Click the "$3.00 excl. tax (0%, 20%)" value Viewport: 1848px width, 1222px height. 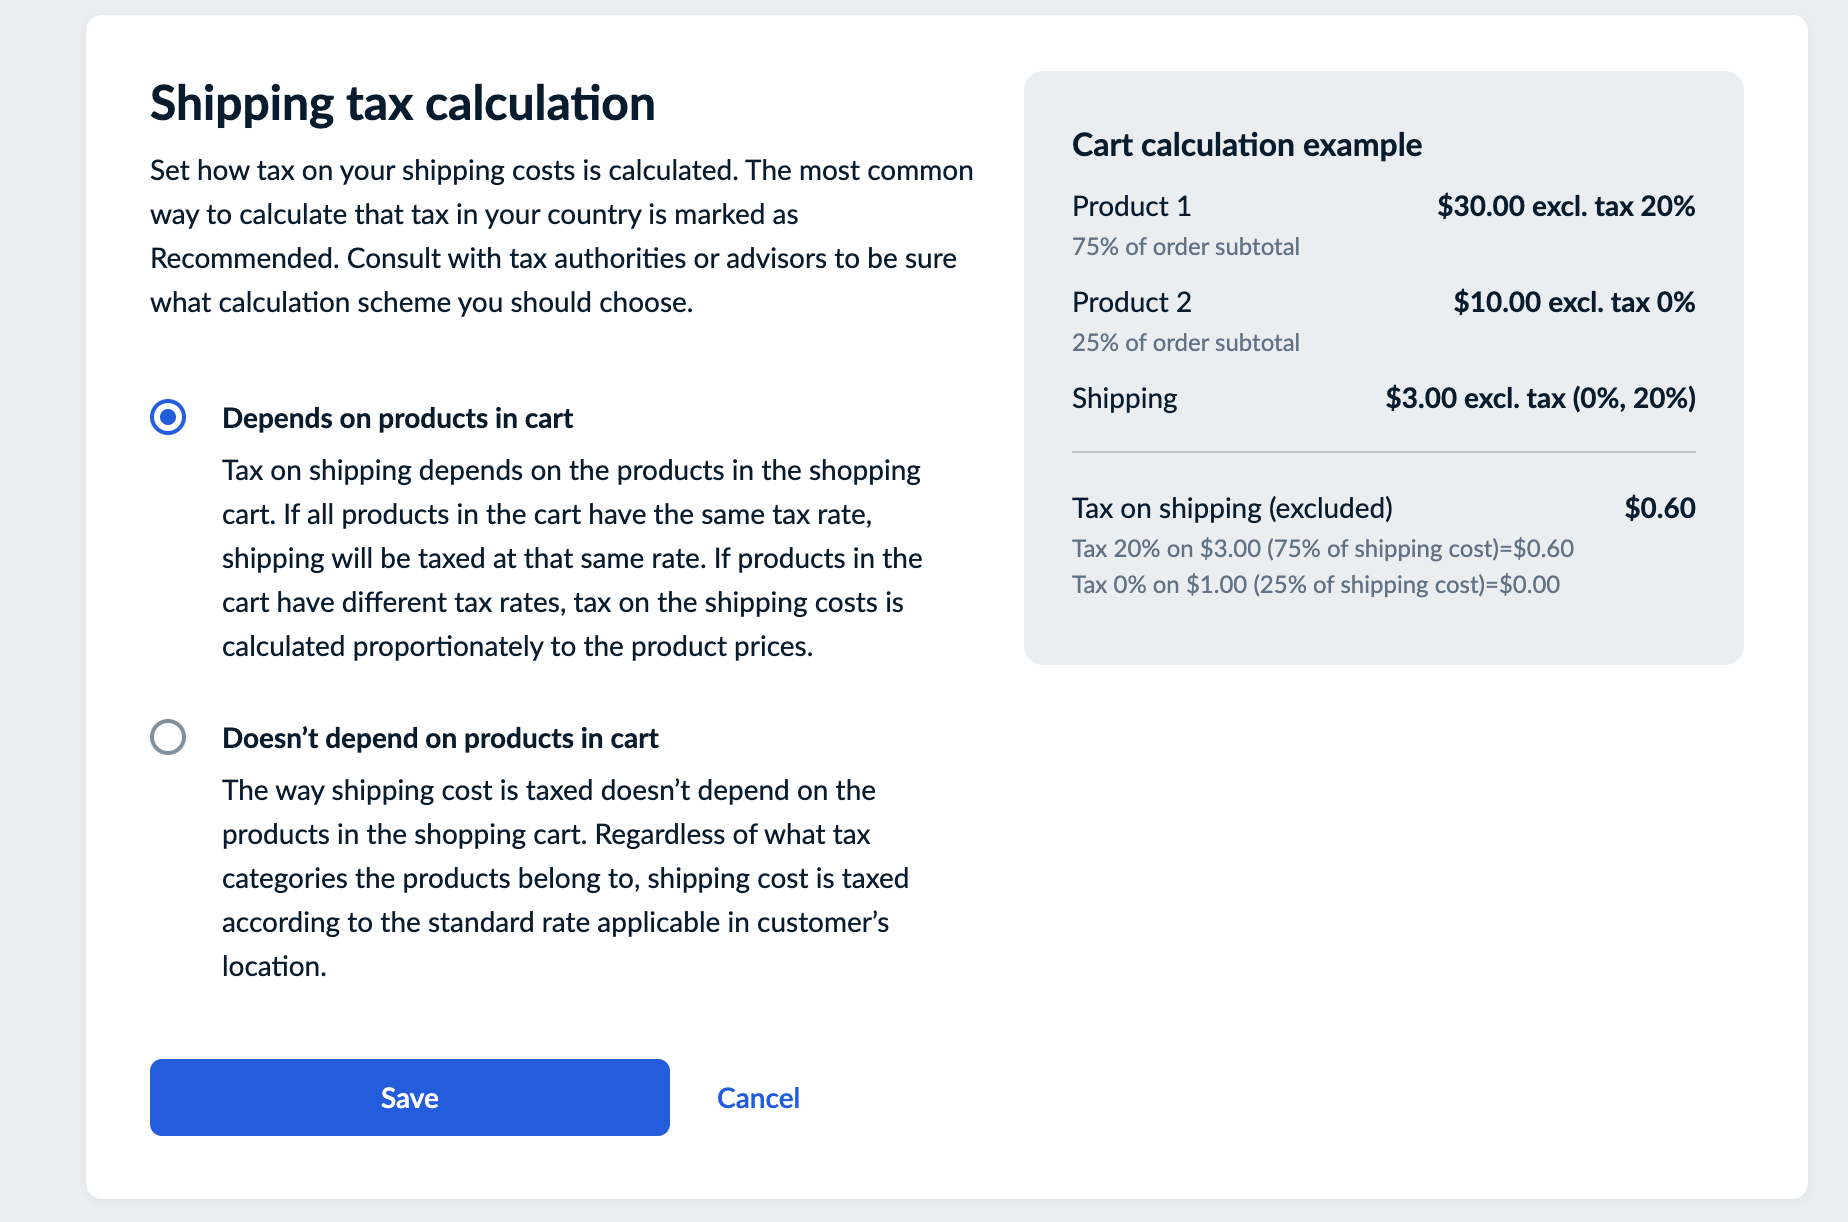pos(1540,398)
